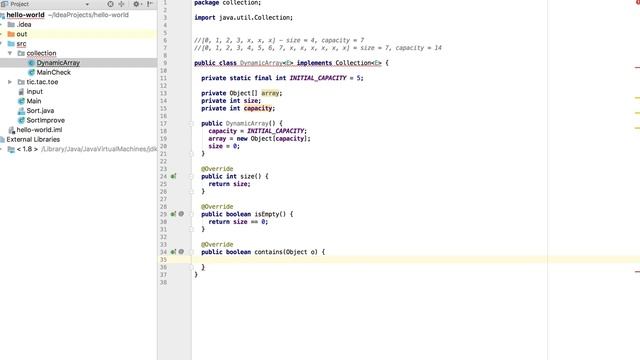The width and height of the screenshot is (640, 360).
Task: Fold the contains() method at line 34
Action: click(191, 252)
